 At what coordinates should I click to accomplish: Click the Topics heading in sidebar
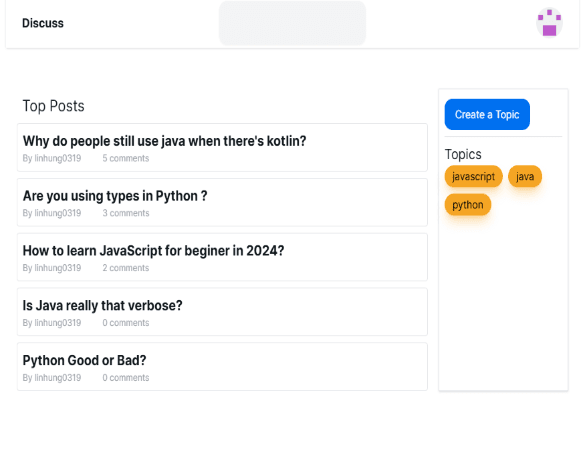[x=463, y=154]
